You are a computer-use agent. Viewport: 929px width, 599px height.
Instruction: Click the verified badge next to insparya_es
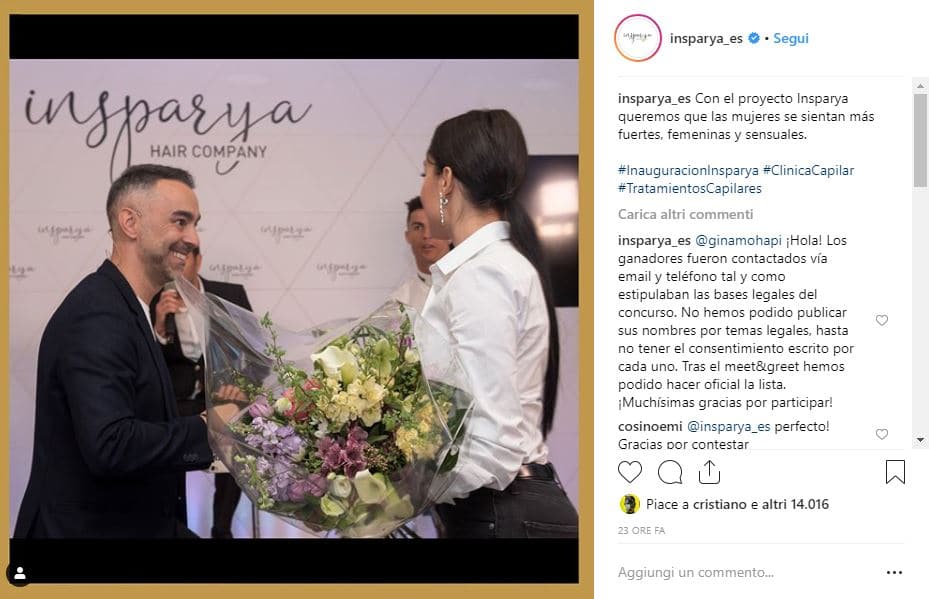click(754, 38)
